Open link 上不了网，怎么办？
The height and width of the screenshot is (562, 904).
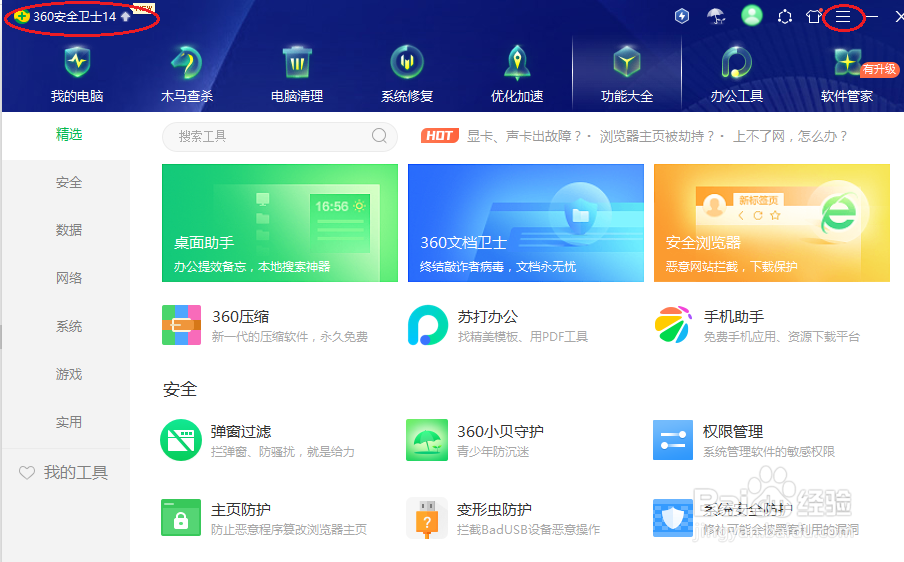pos(790,137)
